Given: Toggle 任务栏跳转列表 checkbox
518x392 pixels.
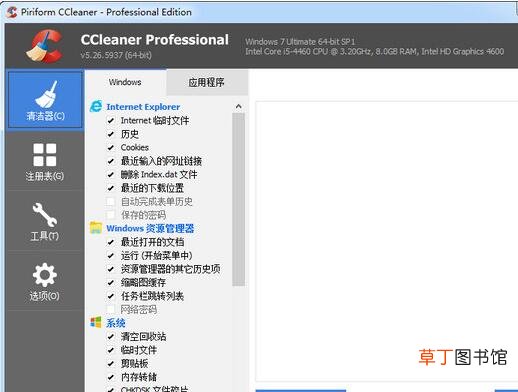Looking at the screenshot, I should (x=111, y=296).
